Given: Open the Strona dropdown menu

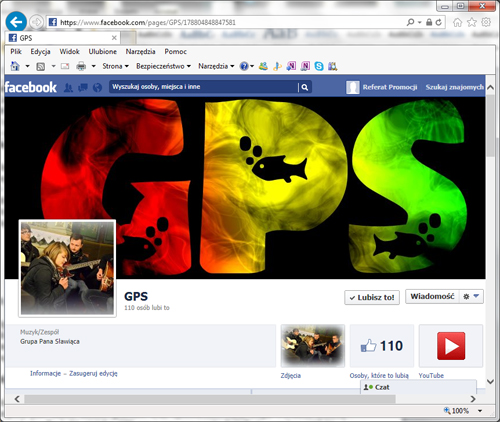Looking at the screenshot, I should click(115, 66).
